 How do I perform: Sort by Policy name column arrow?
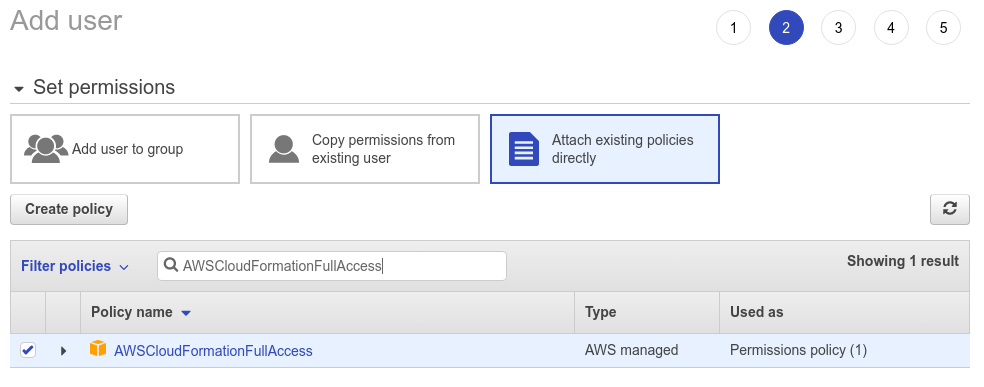pos(186,312)
